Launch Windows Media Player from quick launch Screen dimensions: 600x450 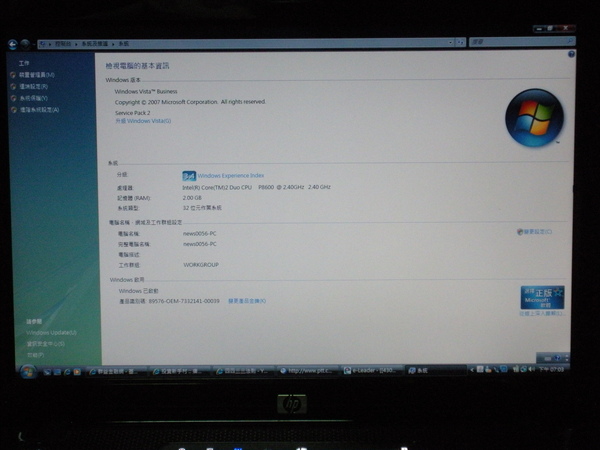tap(77, 372)
